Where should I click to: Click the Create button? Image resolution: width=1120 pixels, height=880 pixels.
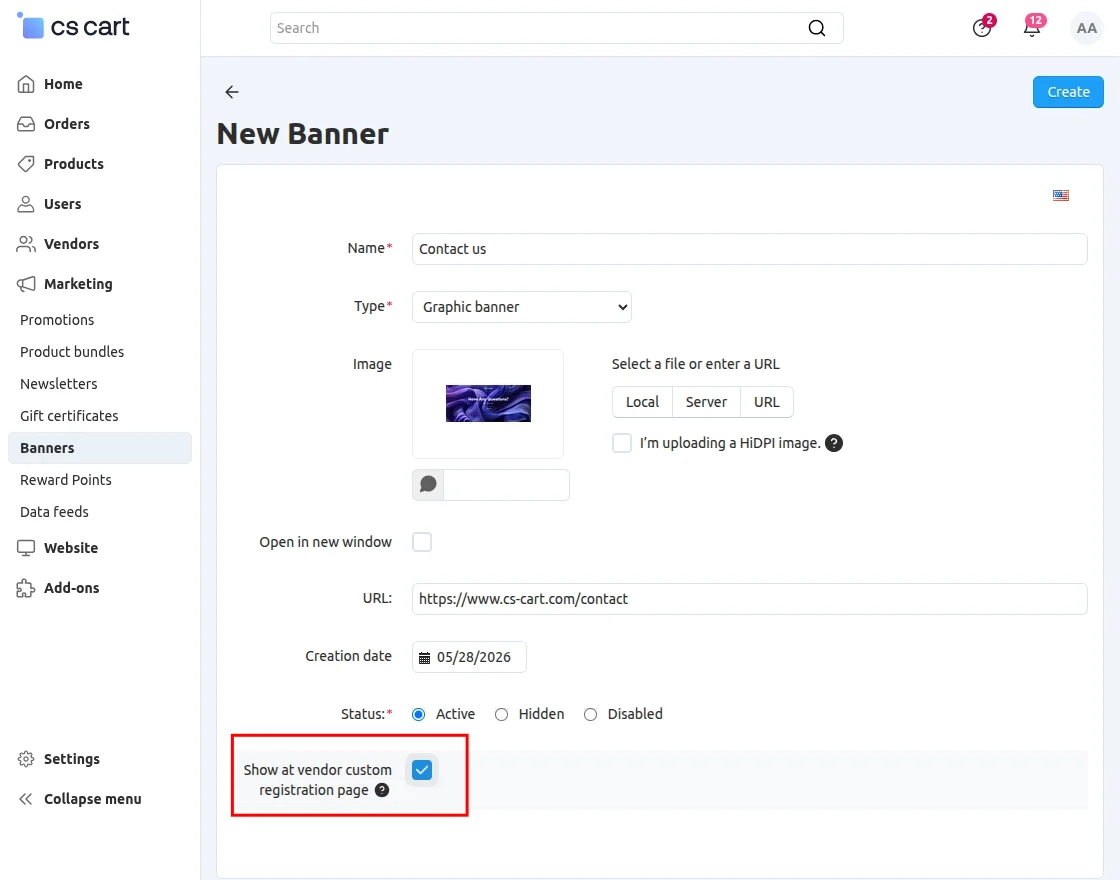click(x=1068, y=92)
